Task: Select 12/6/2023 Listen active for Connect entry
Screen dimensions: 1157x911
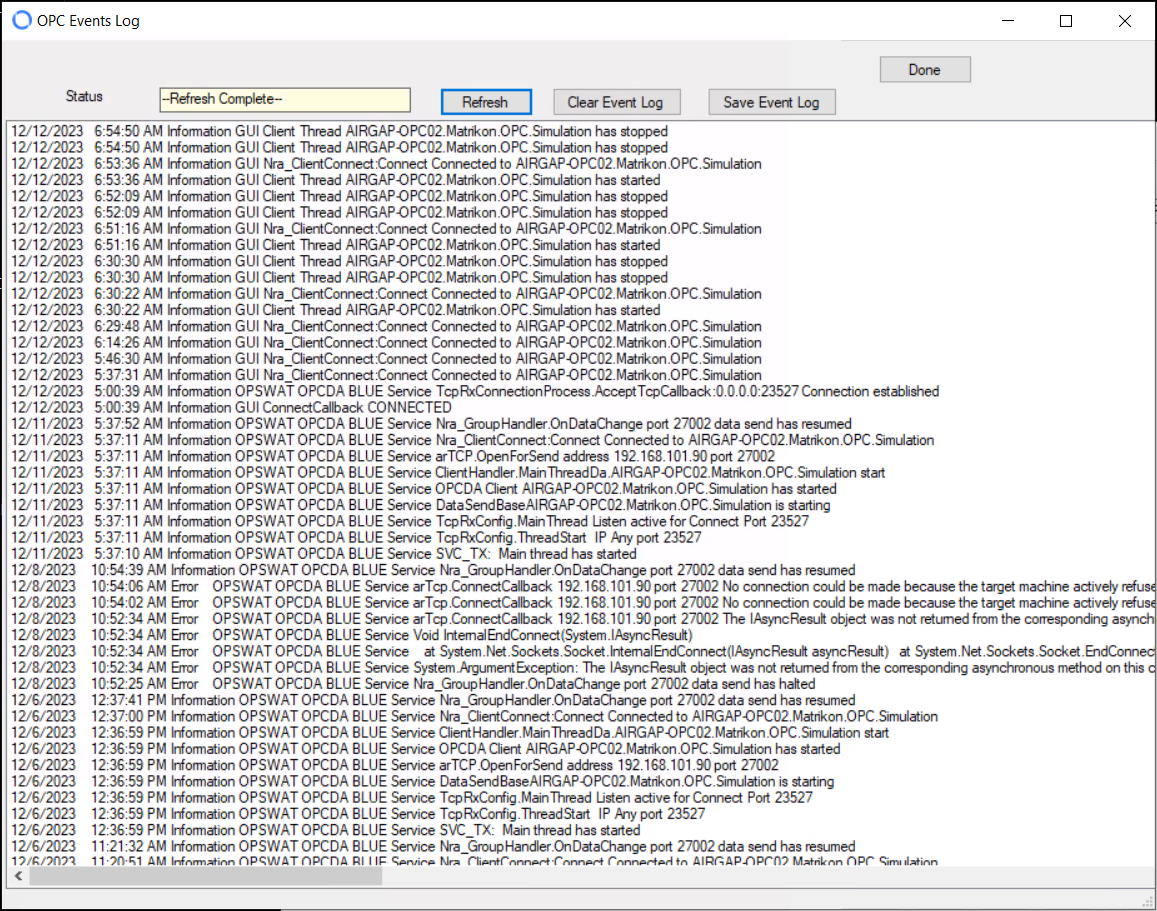Action: 412,797
